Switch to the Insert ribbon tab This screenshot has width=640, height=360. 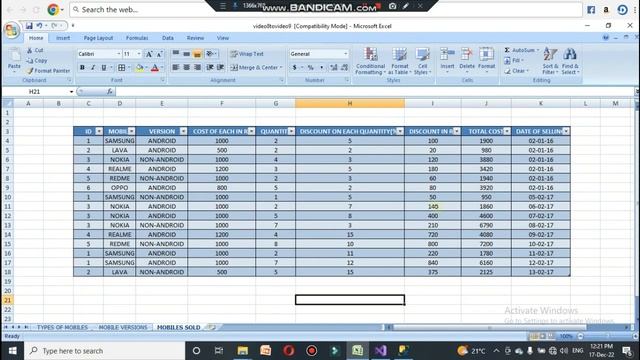pos(63,38)
